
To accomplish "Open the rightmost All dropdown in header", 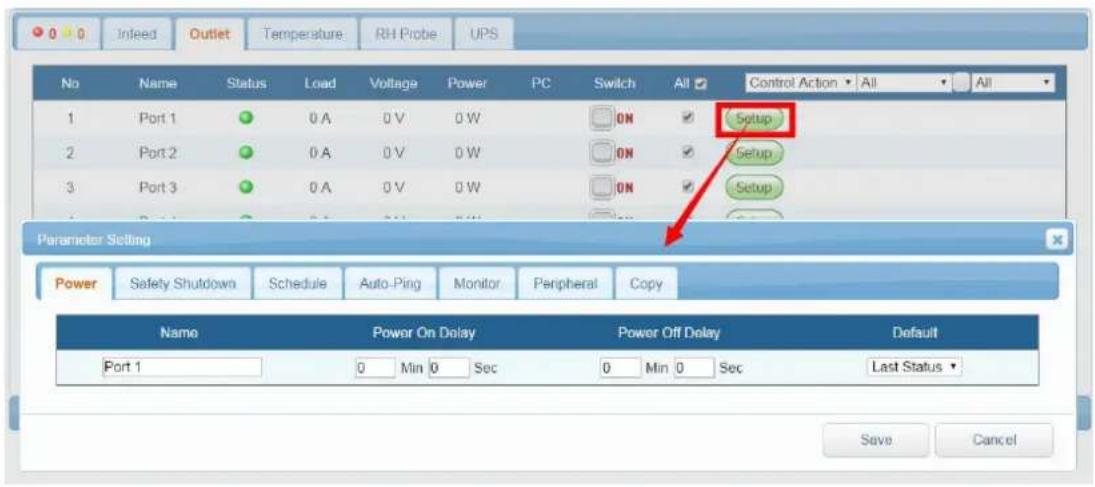I will click(1013, 82).
